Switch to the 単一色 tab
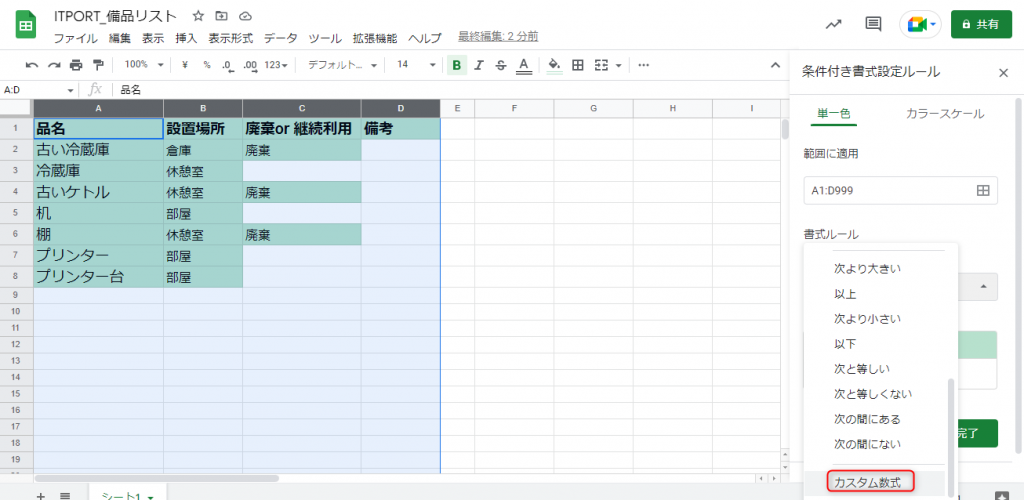This screenshot has width=1024, height=500. (x=834, y=114)
